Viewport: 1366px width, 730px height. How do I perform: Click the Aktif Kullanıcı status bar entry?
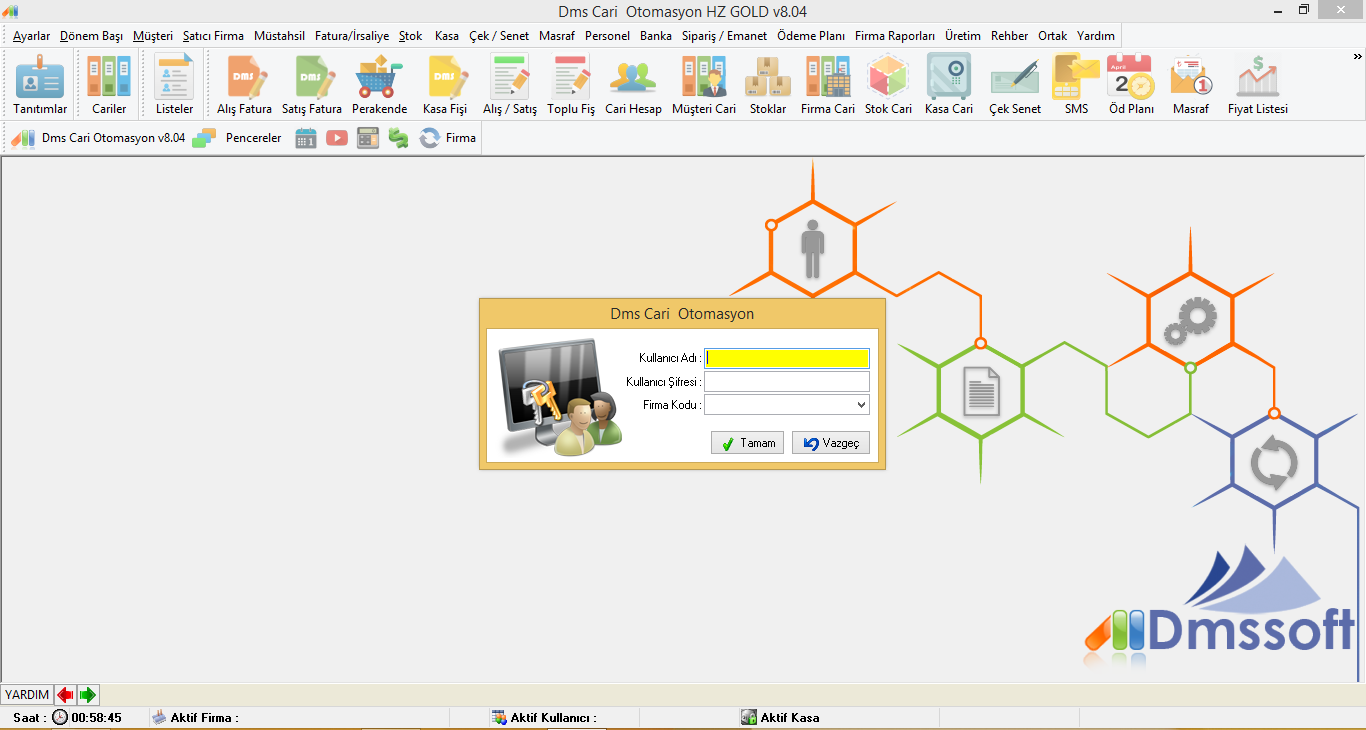coord(543,717)
